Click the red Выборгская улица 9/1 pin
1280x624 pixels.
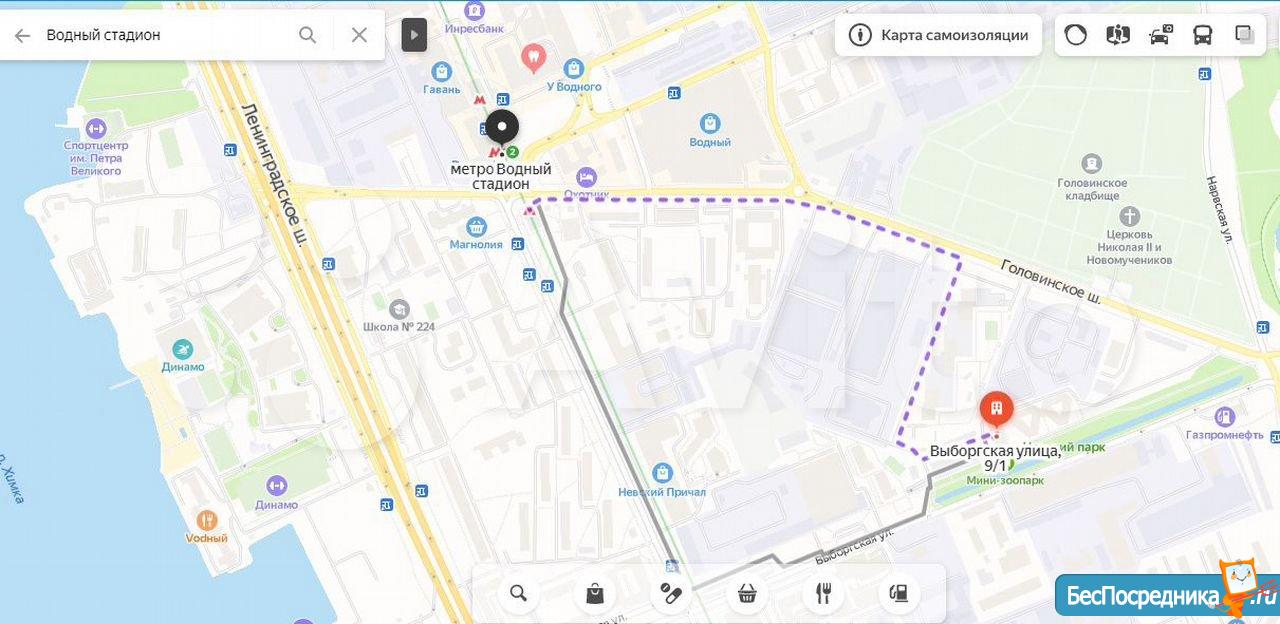[996, 410]
